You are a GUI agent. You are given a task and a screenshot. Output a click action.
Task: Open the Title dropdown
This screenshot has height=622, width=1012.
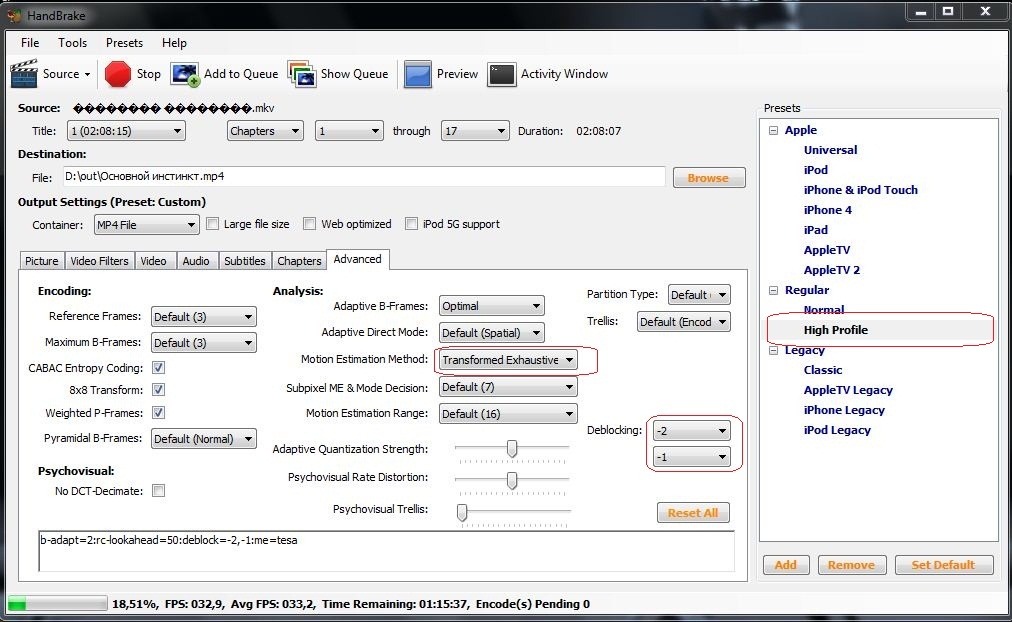coord(126,131)
